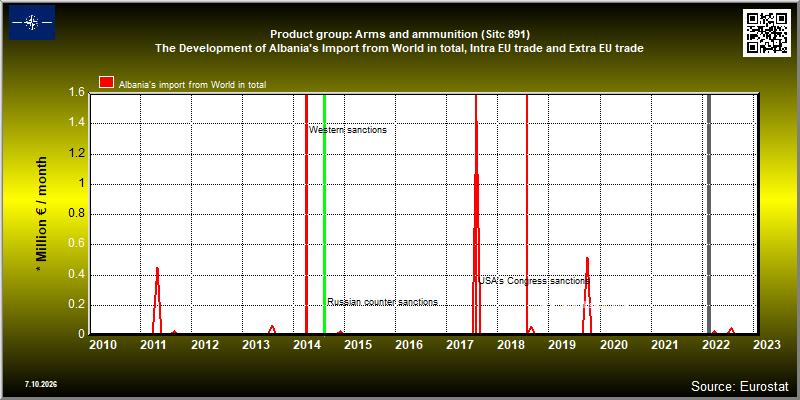
Task: Click the gray vertical marker near 2022
Action: click(709, 213)
